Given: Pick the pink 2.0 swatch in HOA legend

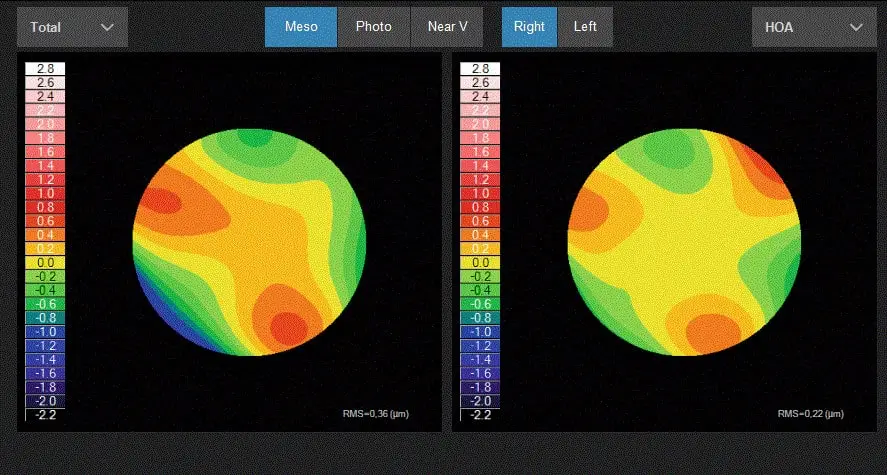Looking at the screenshot, I should click(x=480, y=124).
